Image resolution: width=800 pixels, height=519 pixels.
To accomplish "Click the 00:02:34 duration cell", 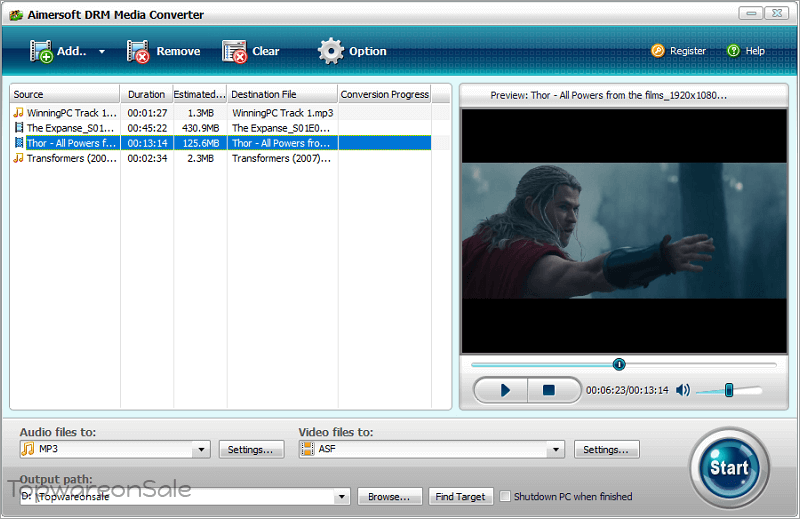I will [147, 159].
